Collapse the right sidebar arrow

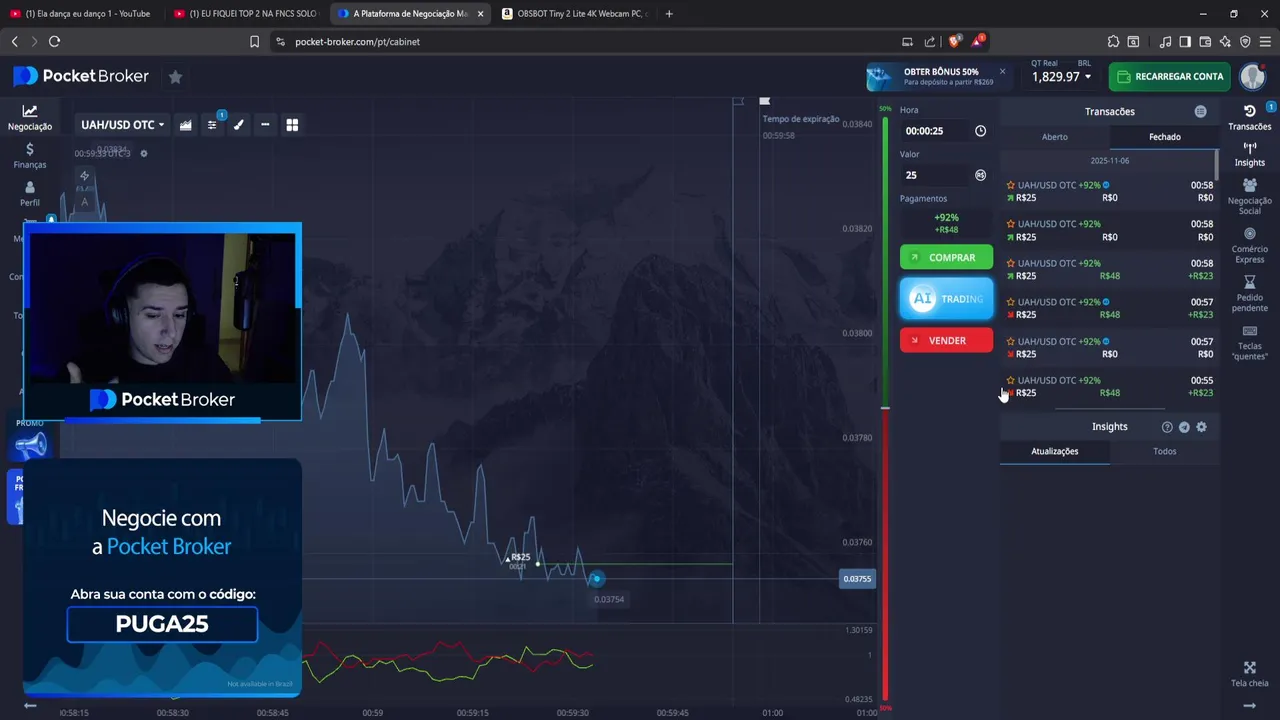tap(1250, 705)
